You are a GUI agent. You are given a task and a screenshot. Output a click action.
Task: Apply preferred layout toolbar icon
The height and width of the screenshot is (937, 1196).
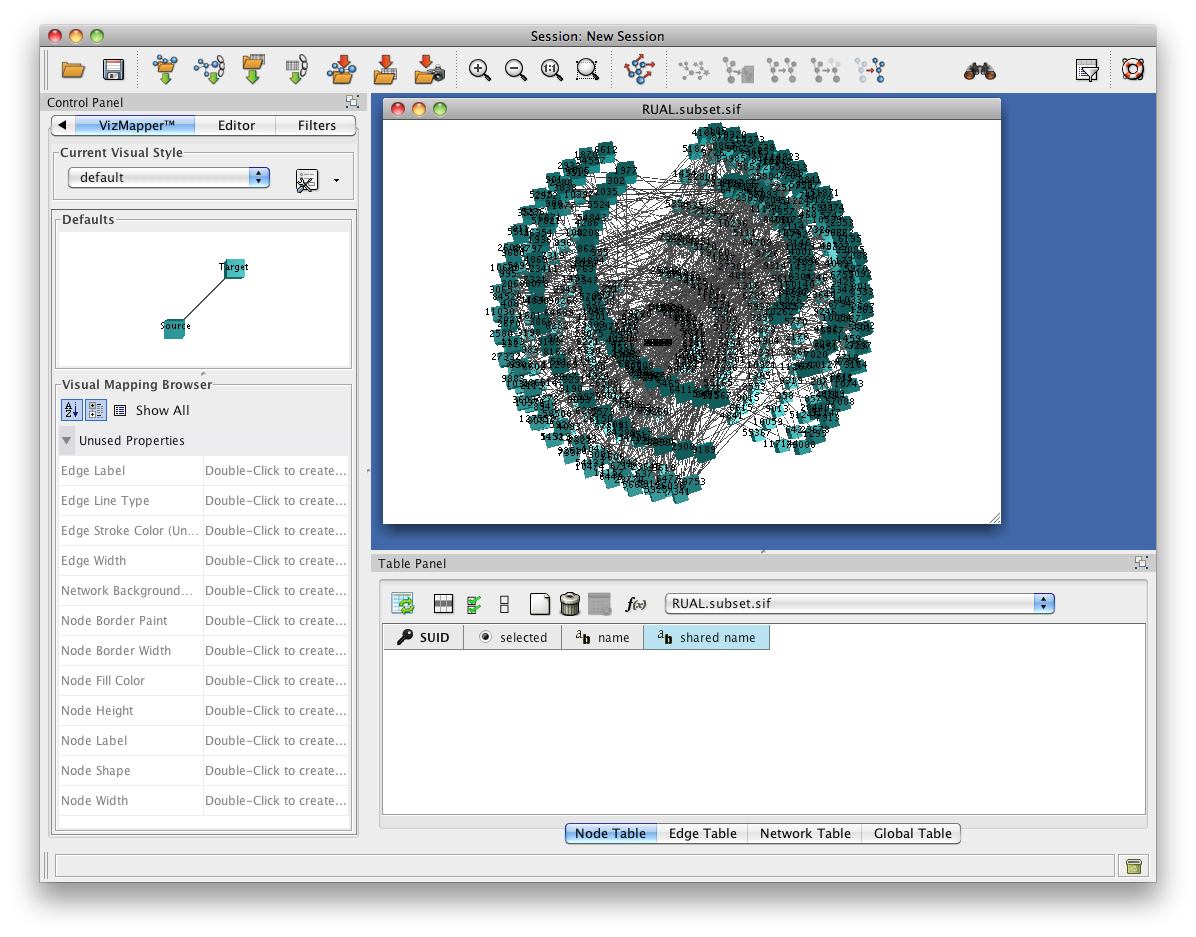click(x=639, y=70)
